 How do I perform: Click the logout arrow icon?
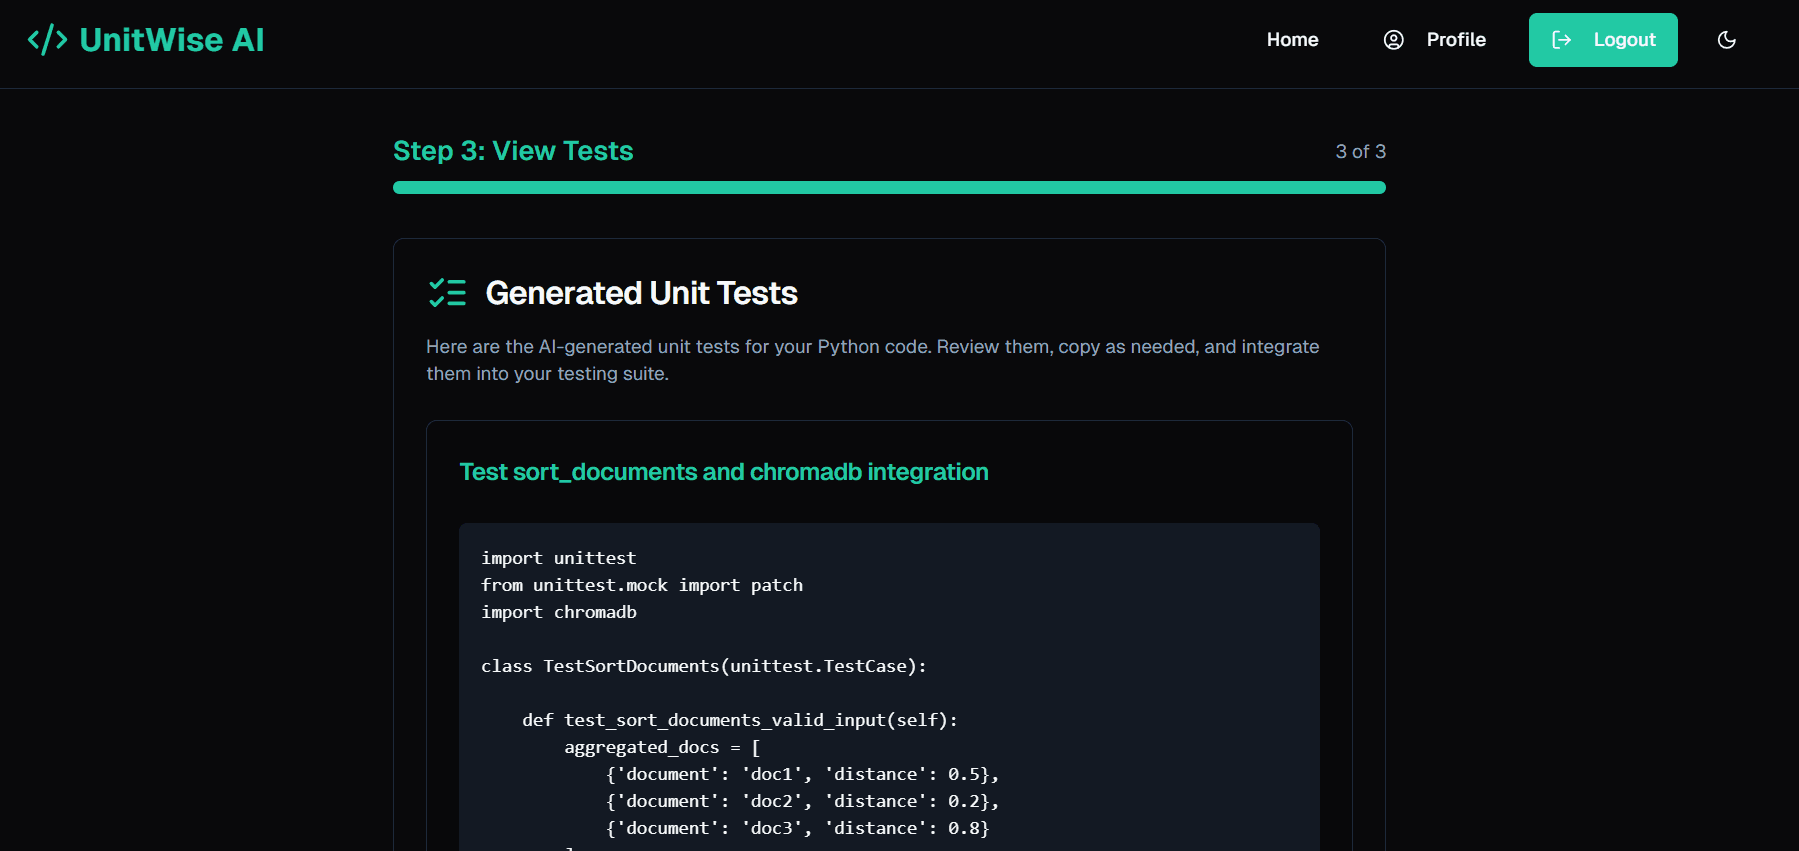pyautogui.click(x=1561, y=40)
